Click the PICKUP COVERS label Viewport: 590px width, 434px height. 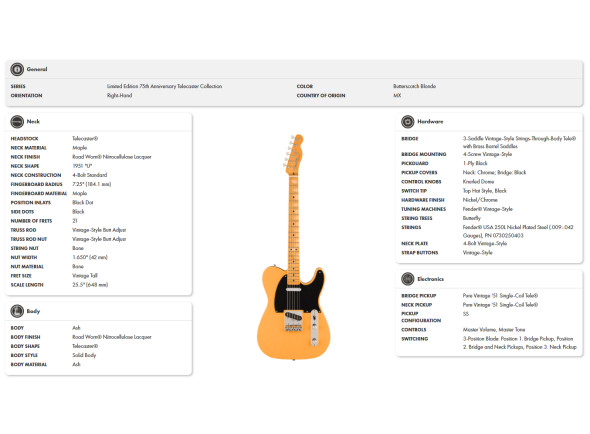(419, 173)
